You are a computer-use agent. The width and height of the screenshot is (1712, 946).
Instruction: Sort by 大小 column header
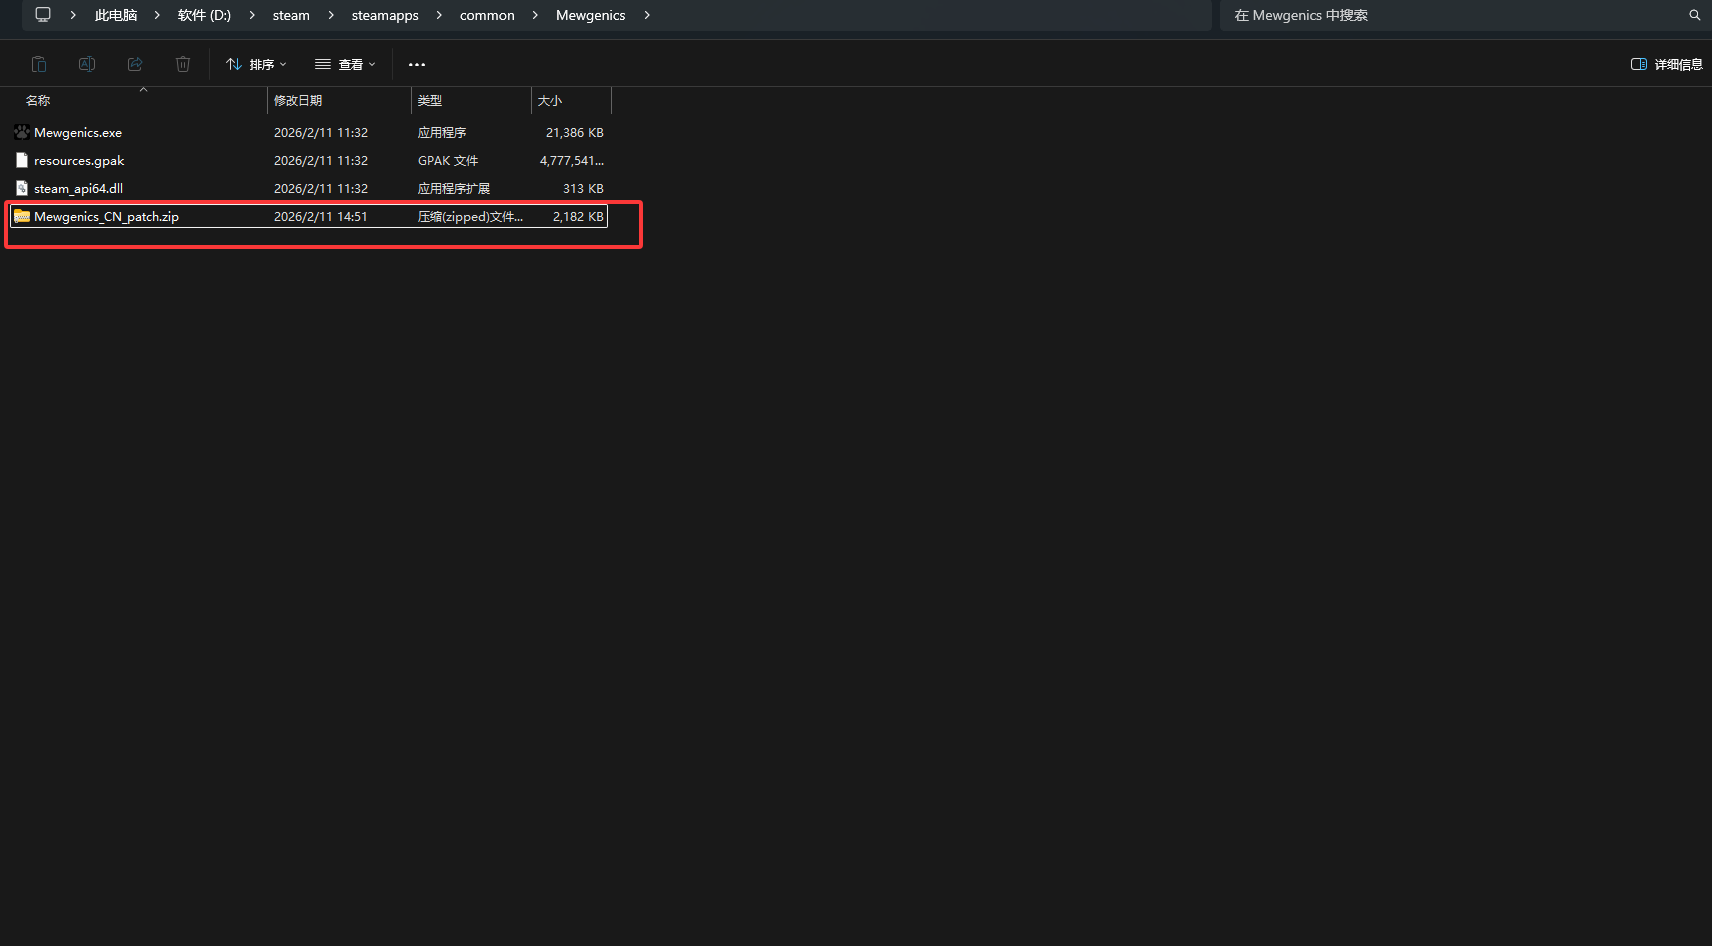pos(550,100)
